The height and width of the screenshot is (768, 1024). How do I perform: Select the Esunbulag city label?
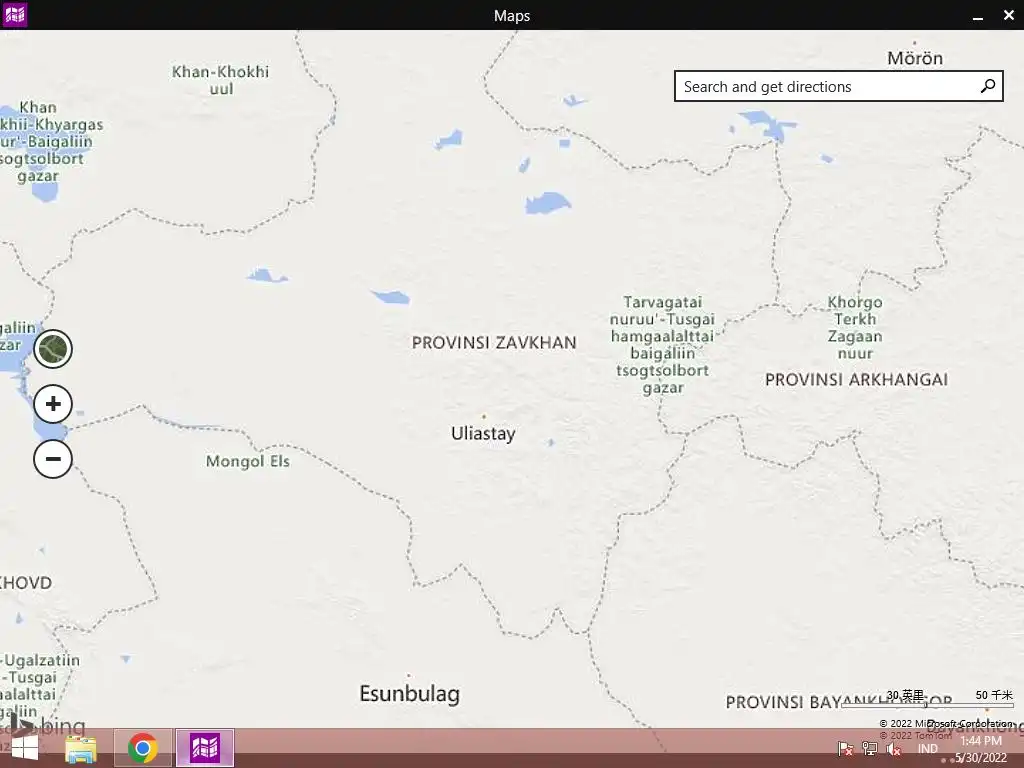(x=409, y=694)
